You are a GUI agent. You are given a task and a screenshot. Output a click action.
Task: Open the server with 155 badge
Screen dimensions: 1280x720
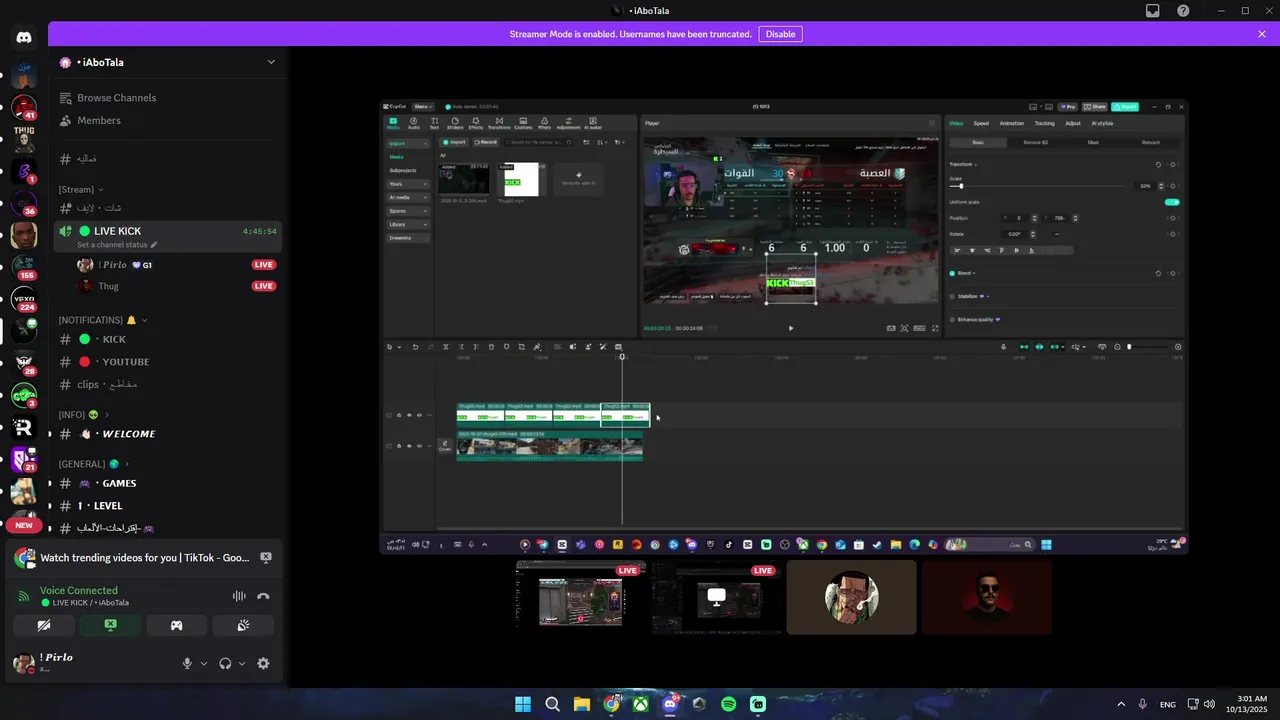[x=24, y=267]
